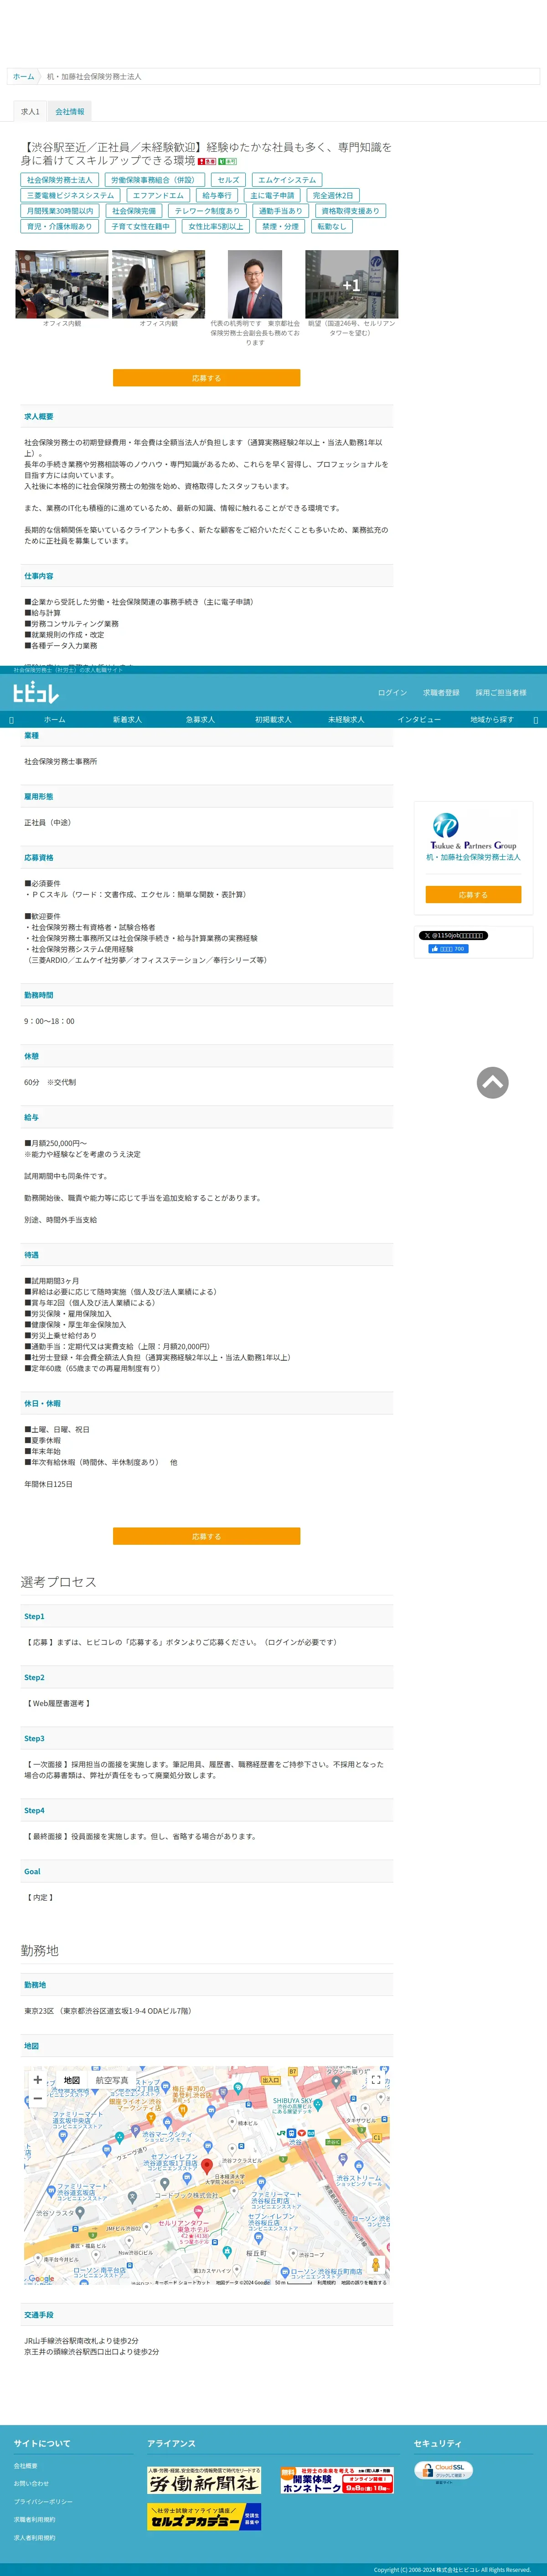
Task: Click the ヒビコレ site logo
Action: click(x=35, y=692)
